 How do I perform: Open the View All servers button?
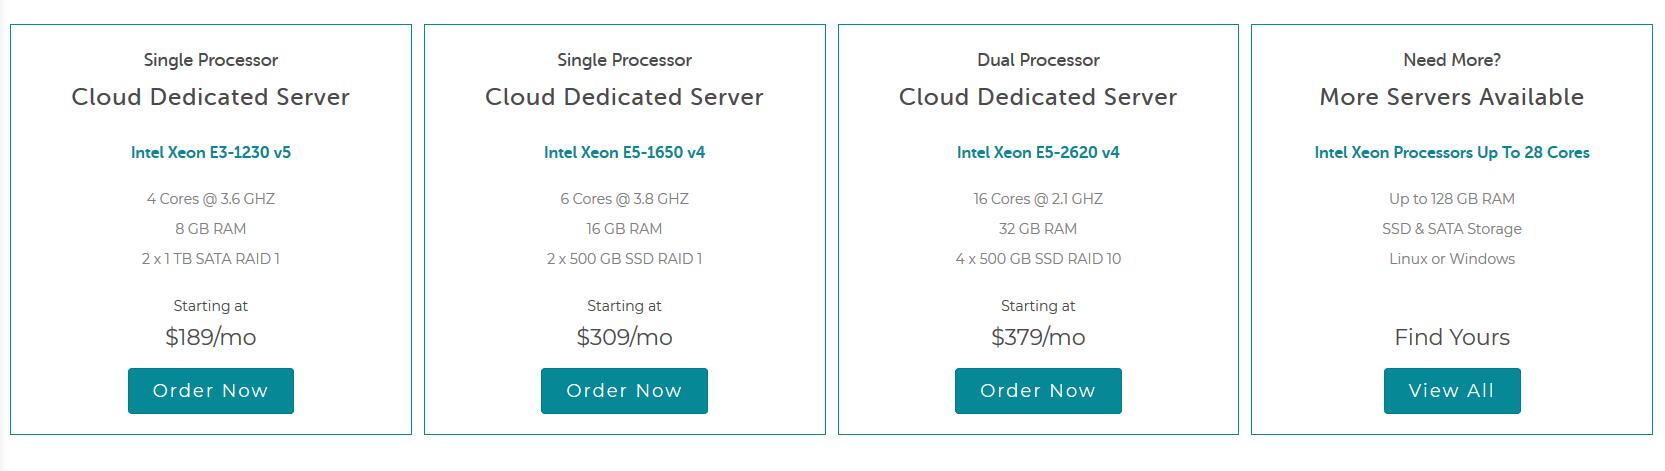[x=1452, y=391]
